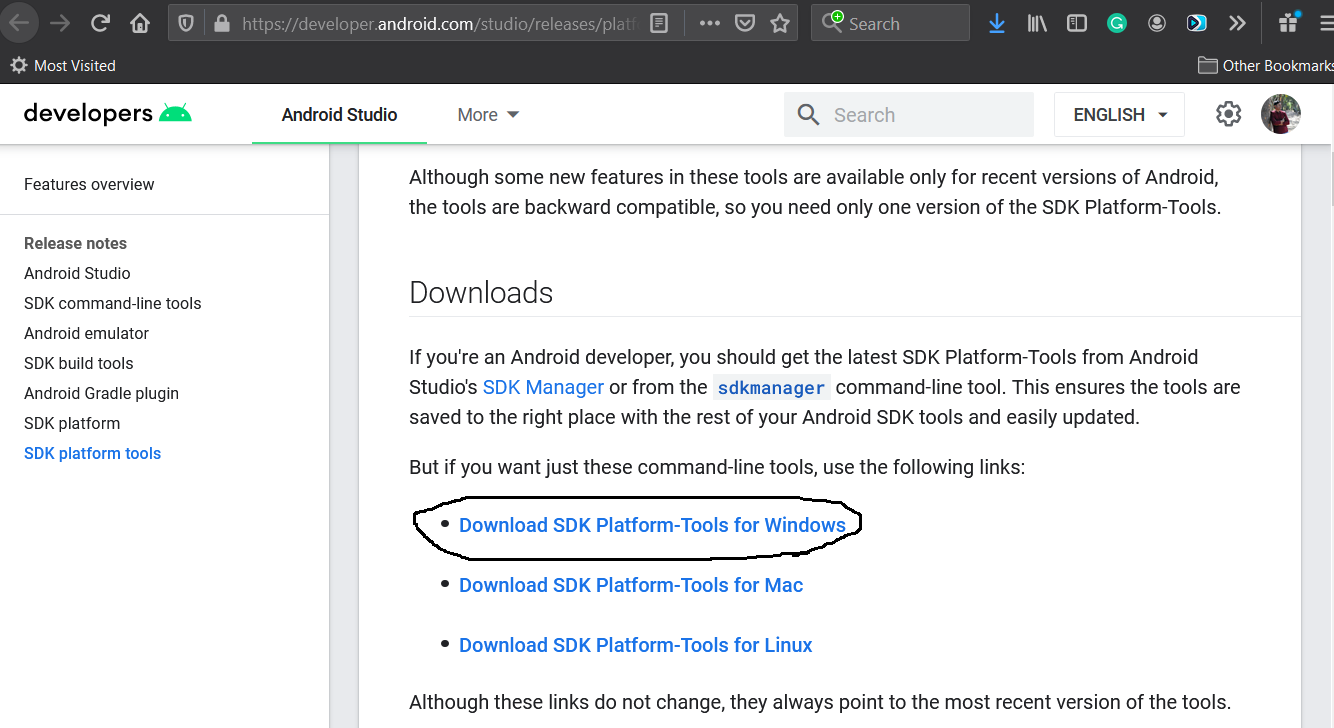
Task: Open the downloads arrow panel
Action: 996,23
